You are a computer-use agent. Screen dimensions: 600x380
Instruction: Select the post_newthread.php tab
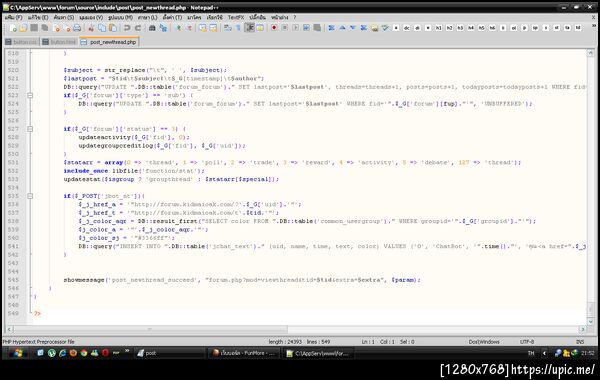(109, 42)
